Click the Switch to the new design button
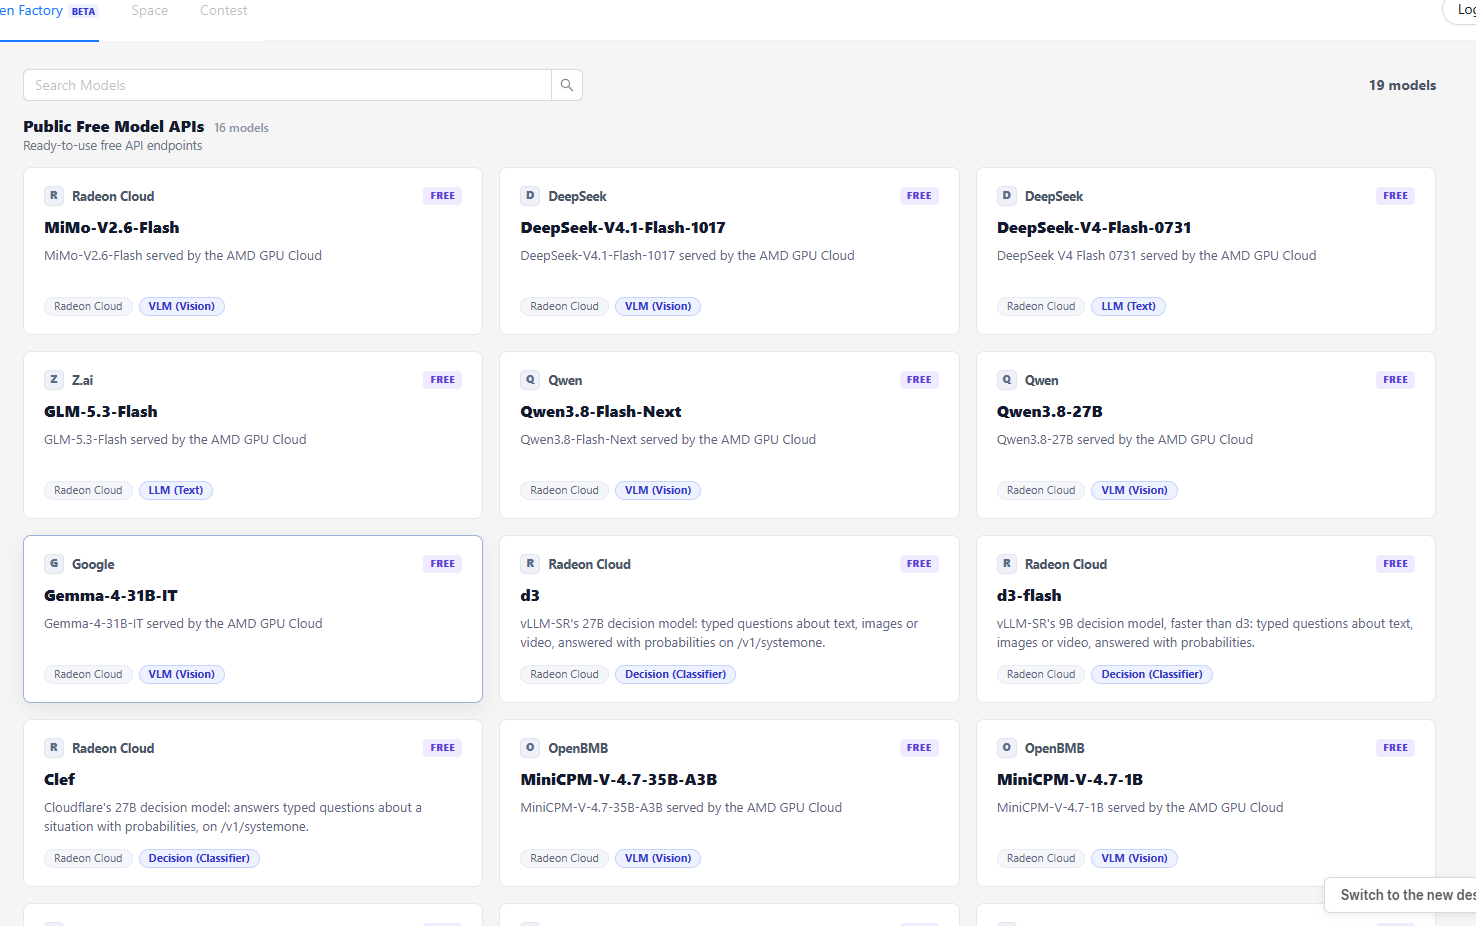Screen dimensions: 1476x926 click(1401, 895)
